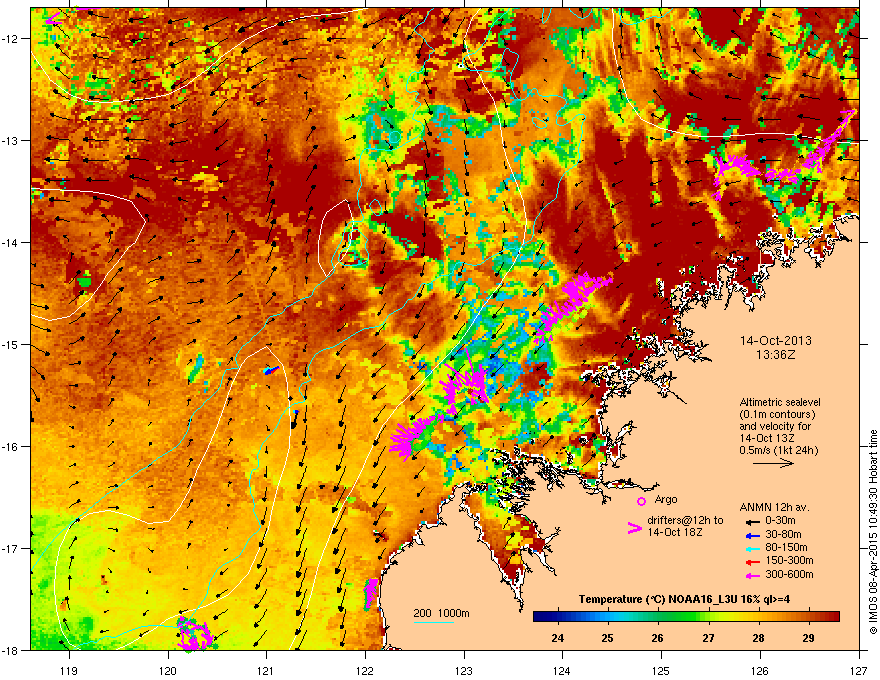
Task: Click the '-15' latitude axis label
Action: (x=10, y=344)
